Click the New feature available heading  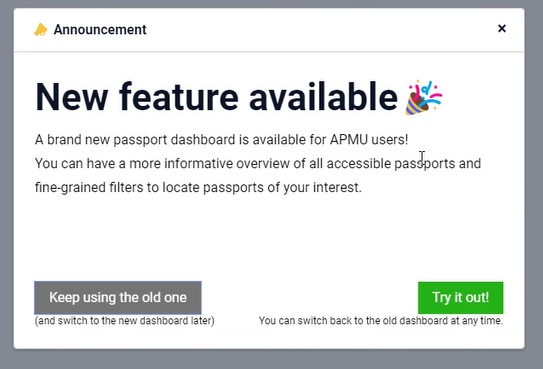[216, 97]
